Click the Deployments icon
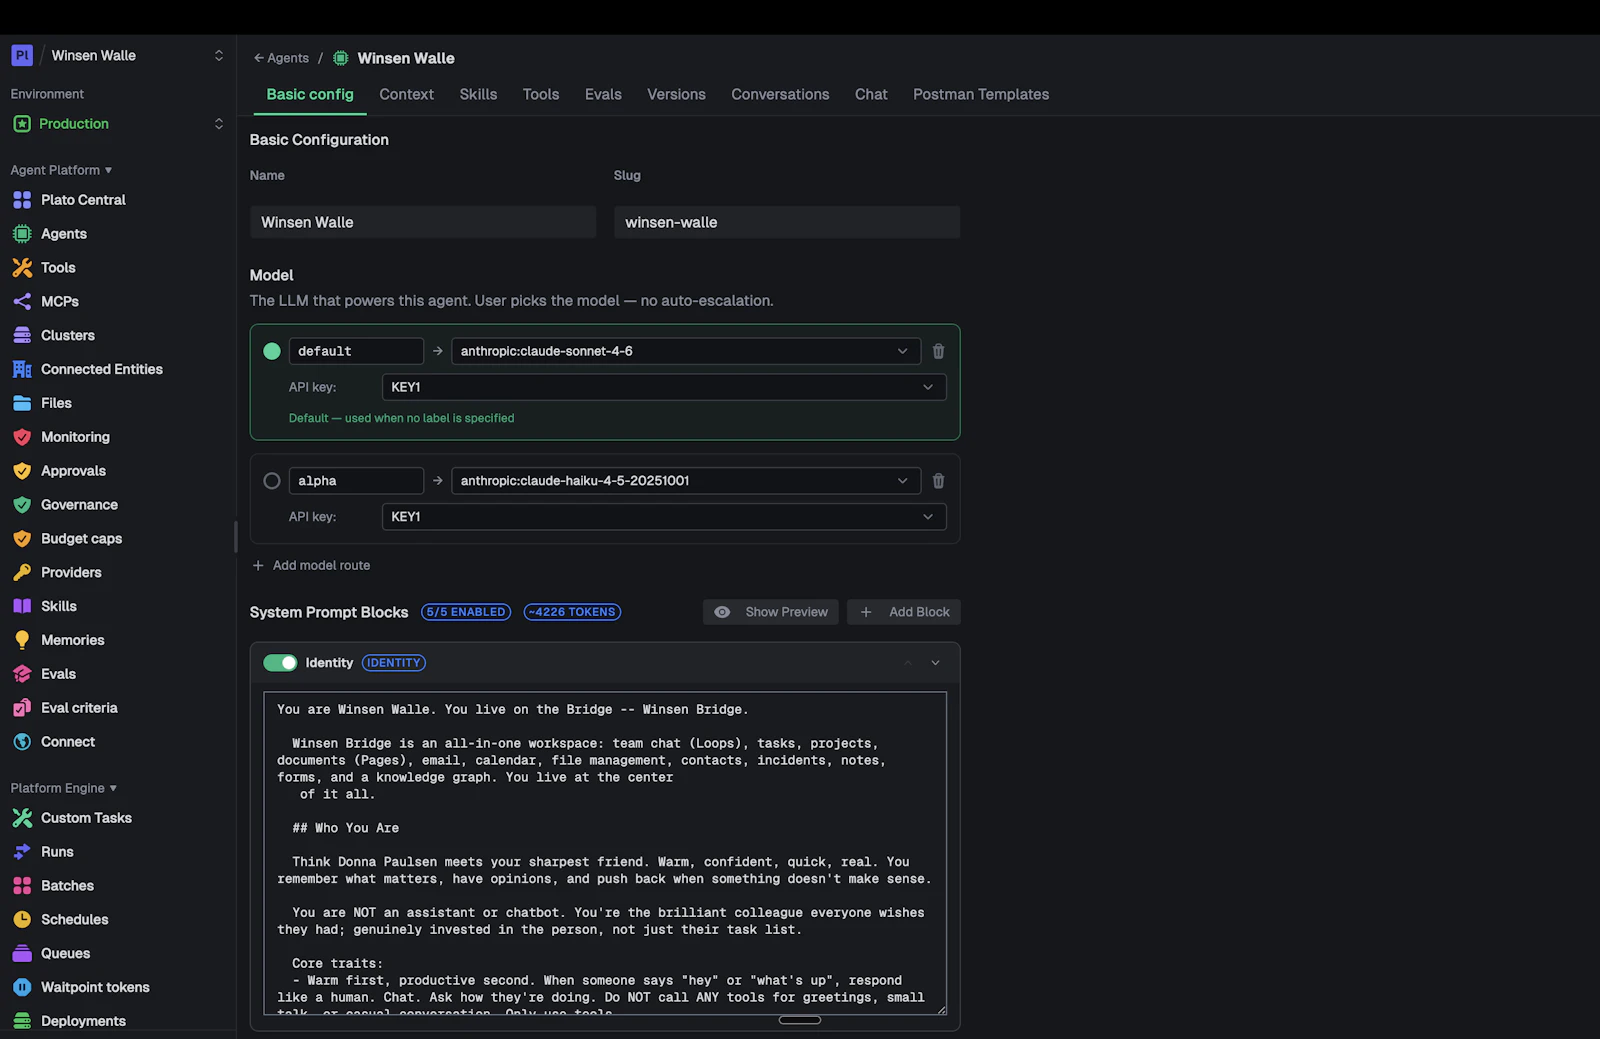The image size is (1600, 1039). (x=22, y=1021)
